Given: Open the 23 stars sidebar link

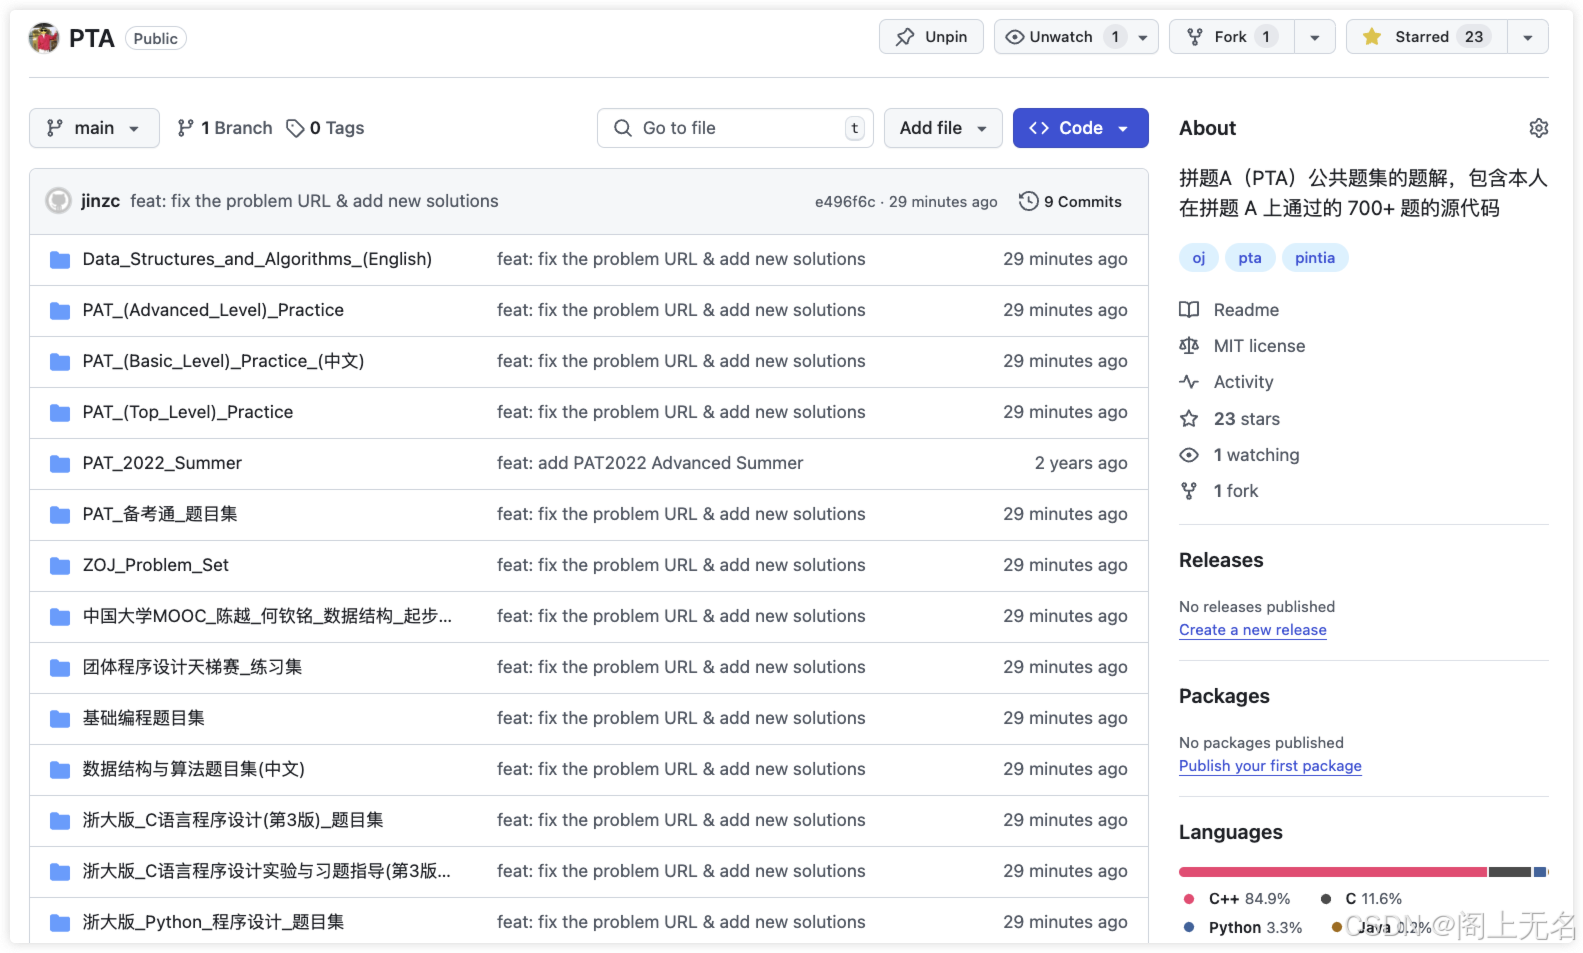Looking at the screenshot, I should [x=1246, y=419].
